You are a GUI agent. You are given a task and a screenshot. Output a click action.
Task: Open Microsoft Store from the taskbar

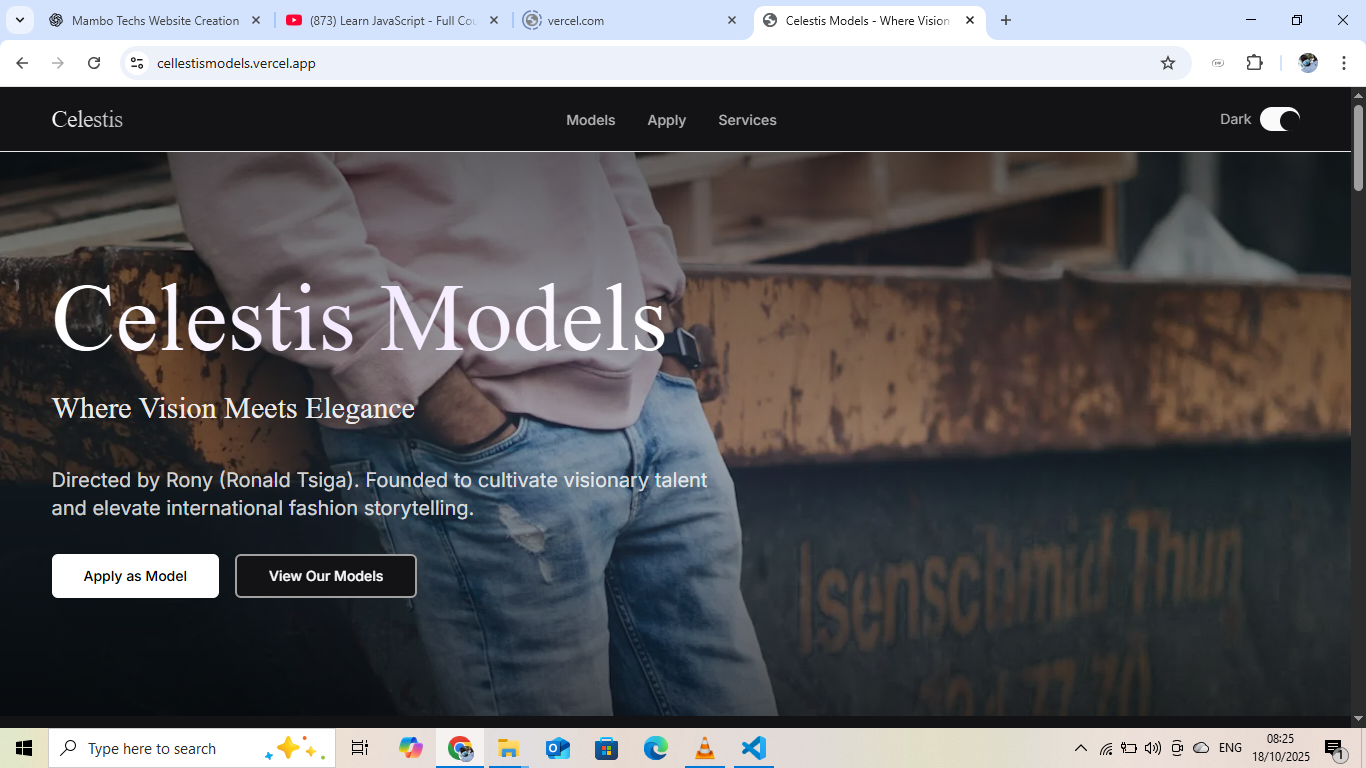click(606, 747)
